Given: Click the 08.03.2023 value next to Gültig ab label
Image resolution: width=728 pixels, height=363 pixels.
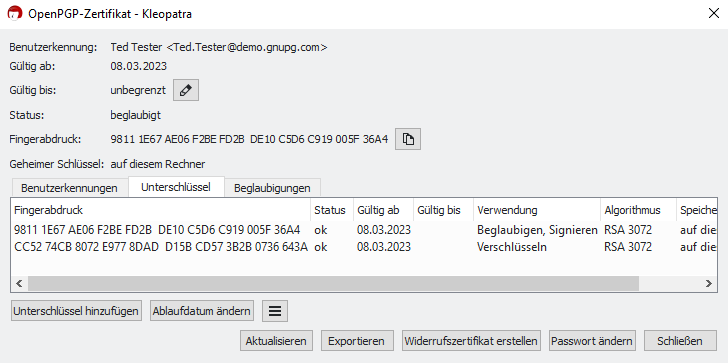Looking at the screenshot, I should pos(139,66).
